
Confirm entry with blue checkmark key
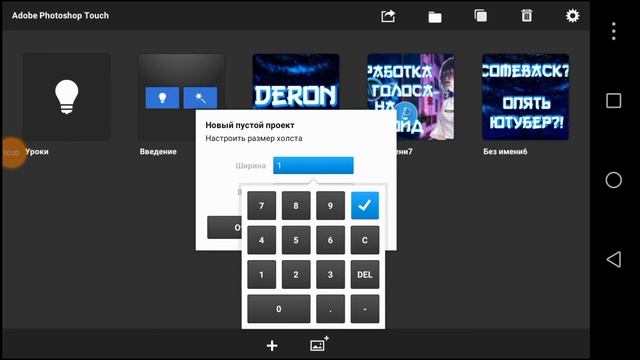364,205
